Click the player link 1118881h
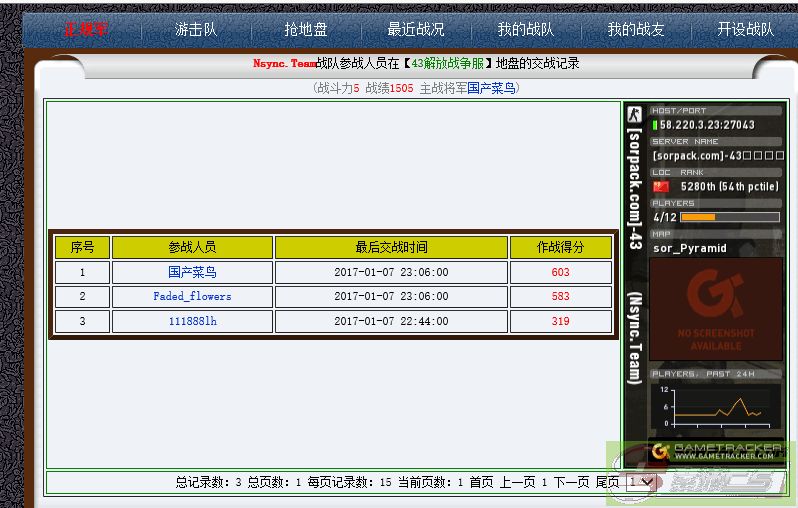This screenshot has width=798, height=508. pyautogui.click(x=192, y=321)
